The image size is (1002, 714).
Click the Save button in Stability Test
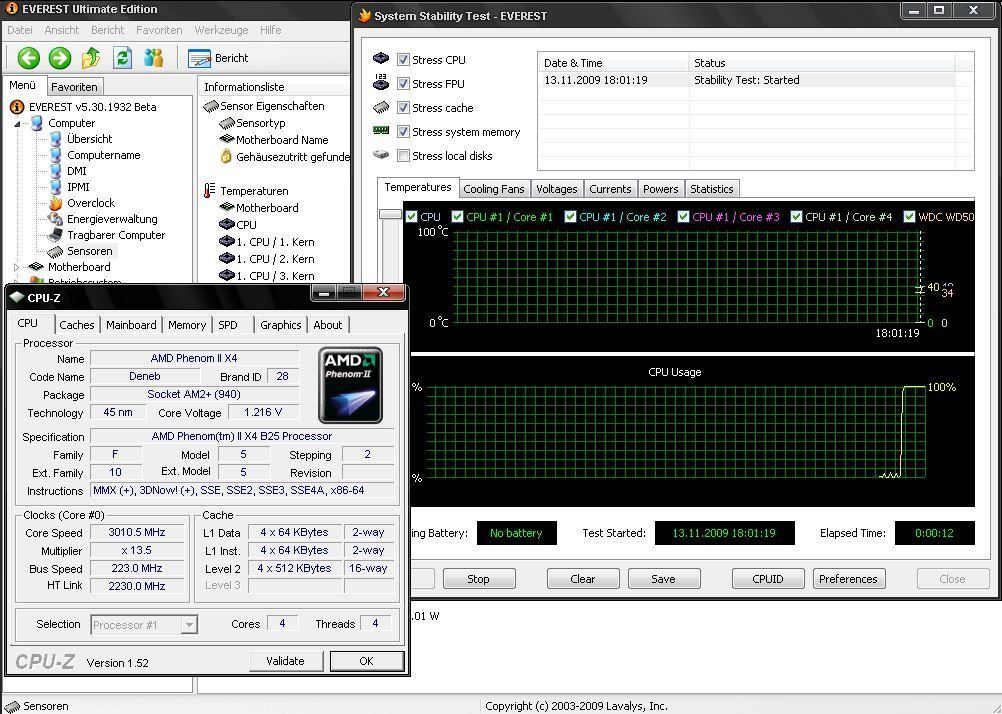coord(663,578)
